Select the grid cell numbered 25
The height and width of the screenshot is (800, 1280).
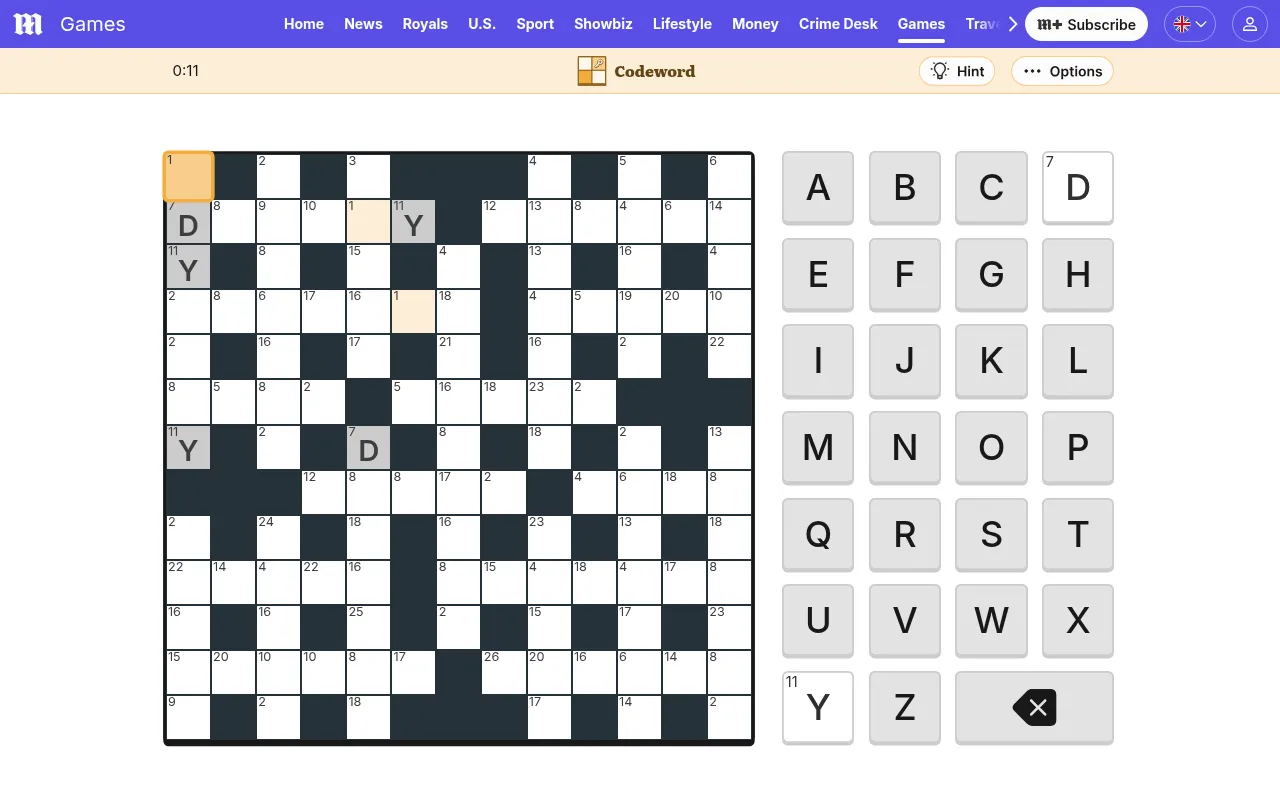point(368,627)
